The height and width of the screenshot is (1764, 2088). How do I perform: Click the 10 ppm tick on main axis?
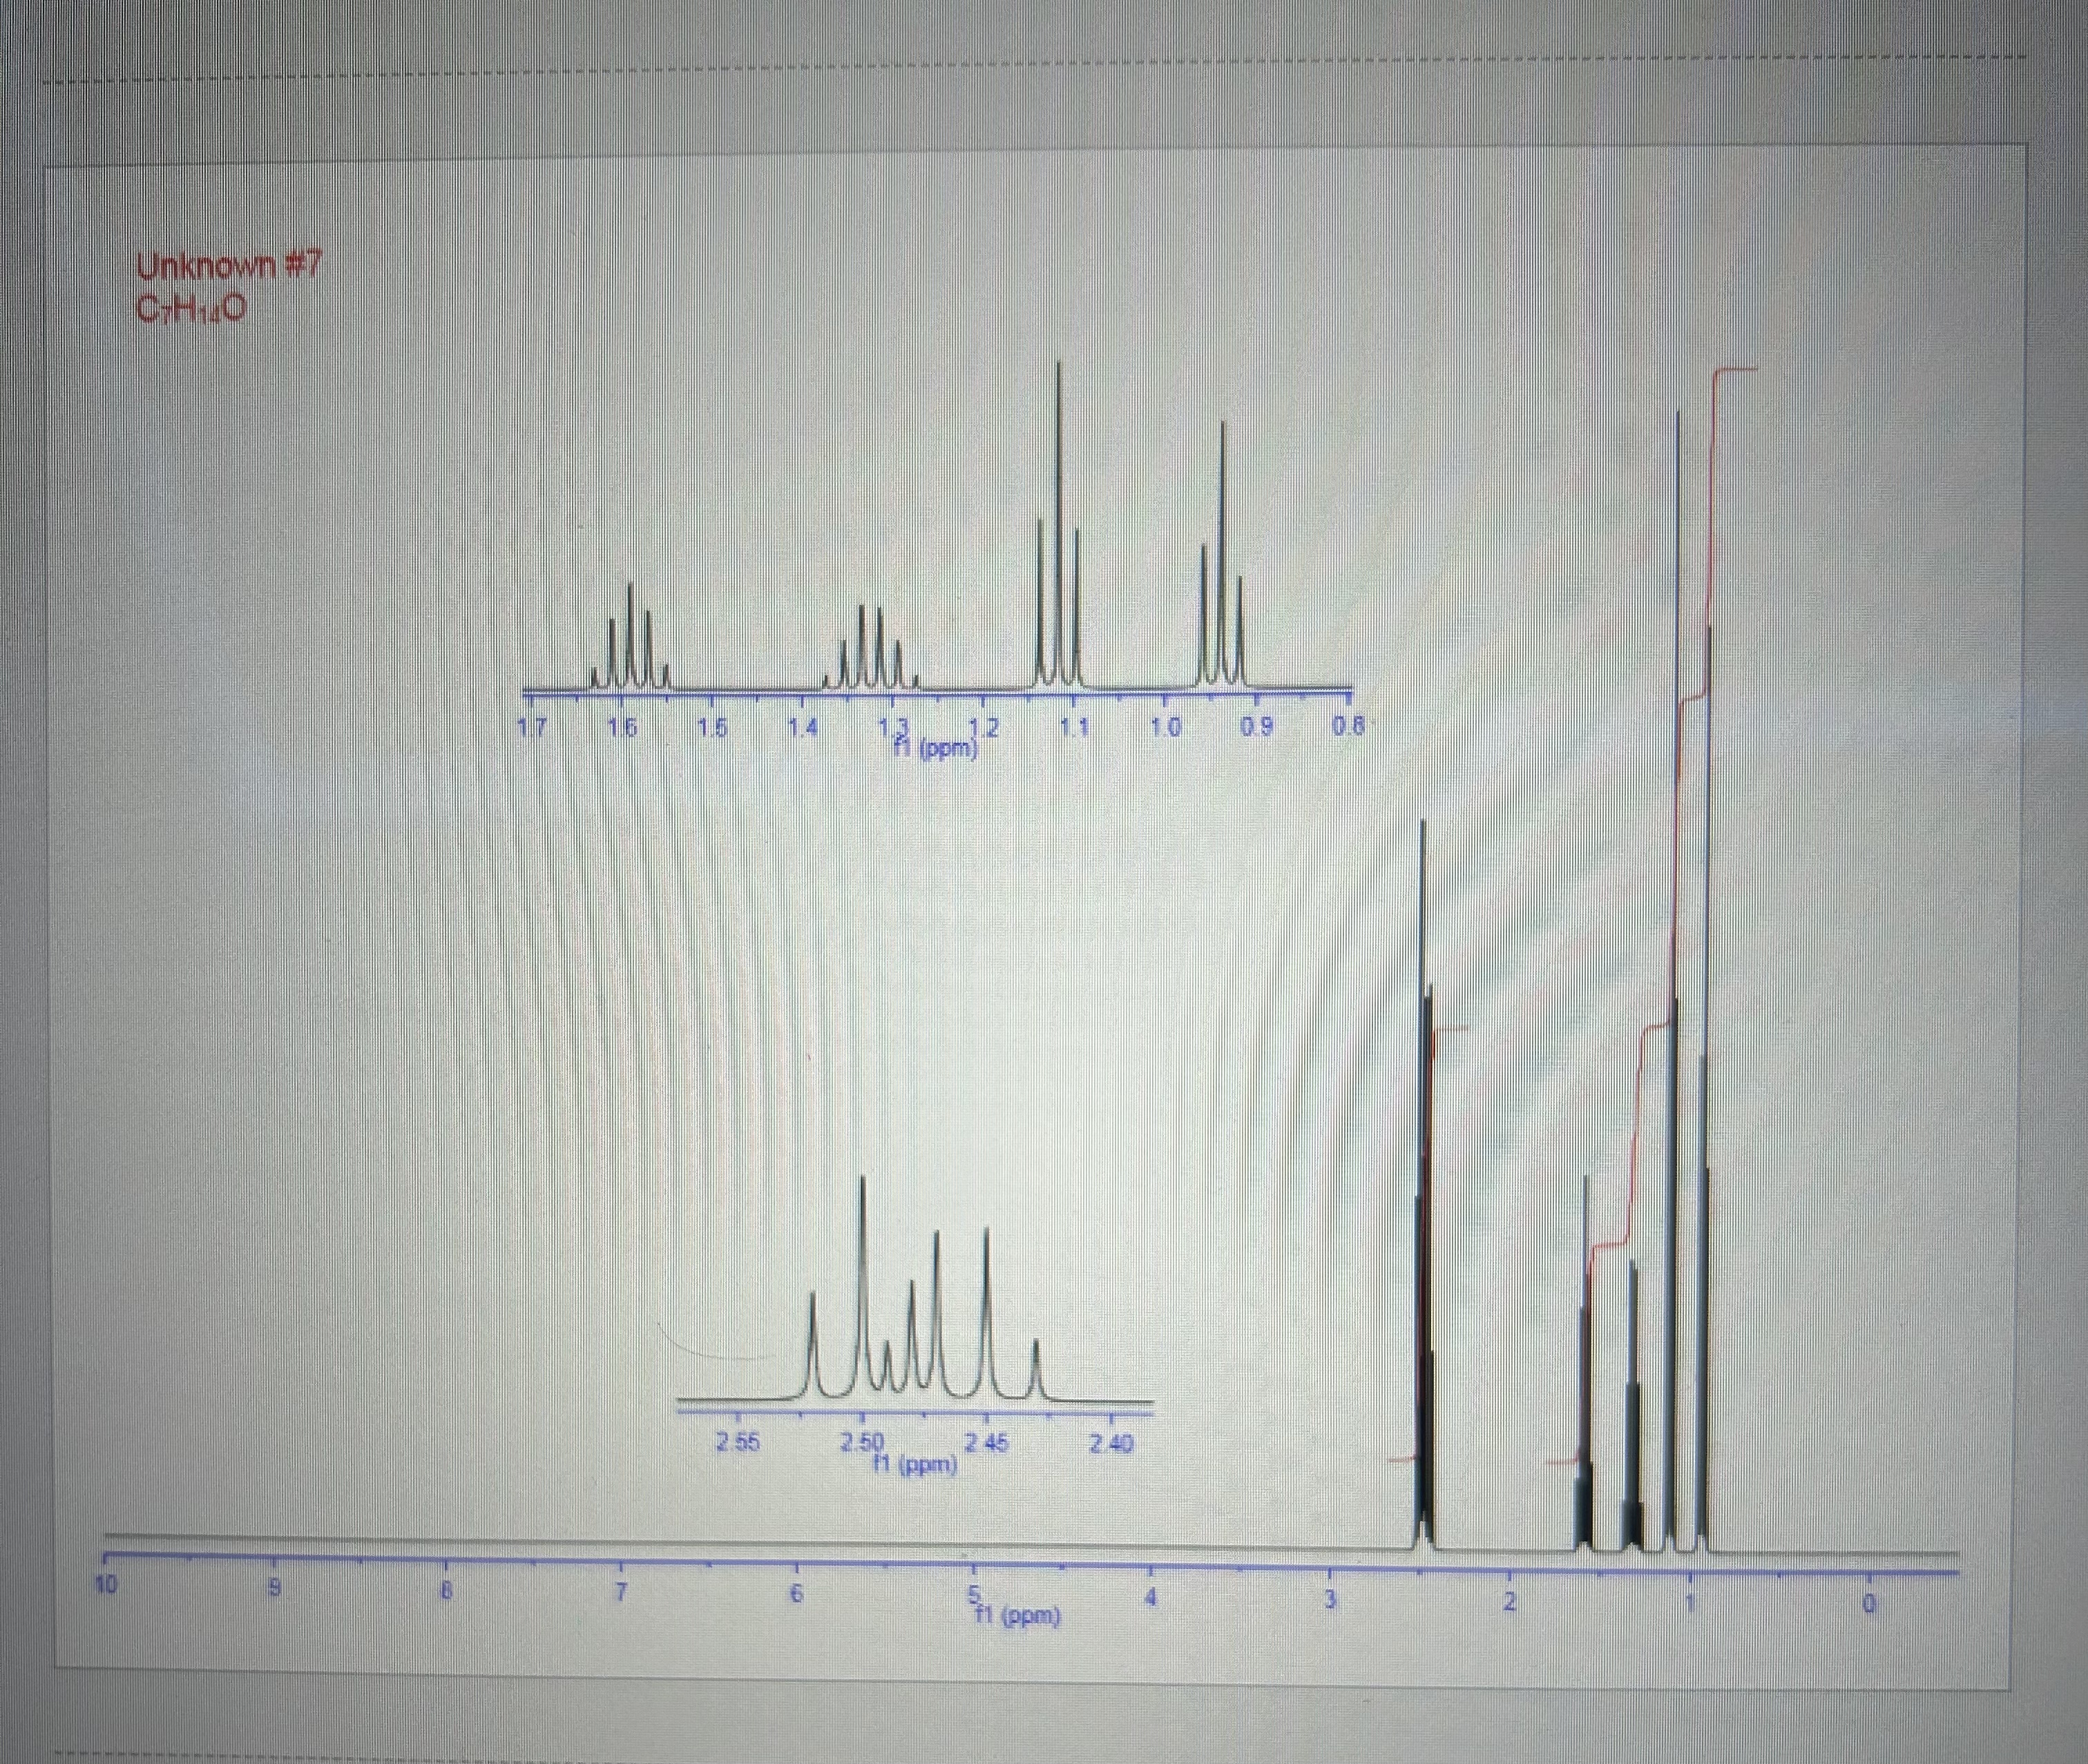[106, 1584]
